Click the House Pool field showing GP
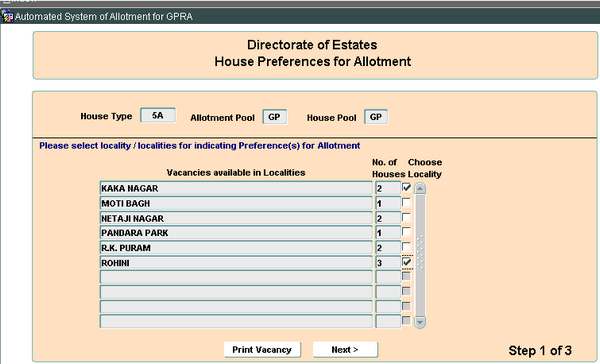600x364 pixels. pyautogui.click(x=376, y=117)
